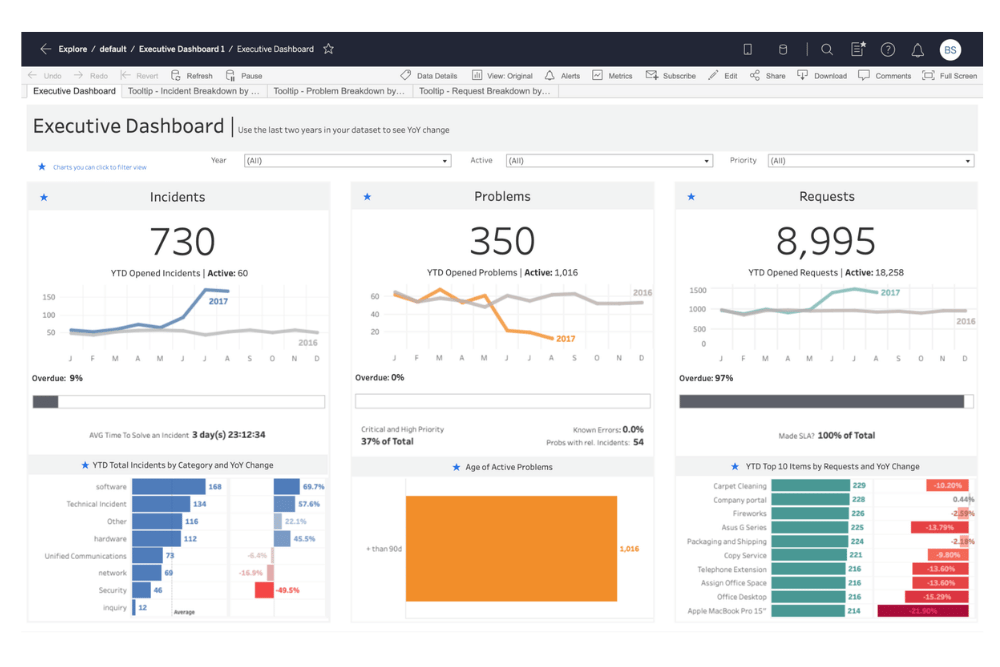The width and height of the screenshot is (1000, 667).
Task: Expand the Active filter dropdown
Action: [608, 161]
